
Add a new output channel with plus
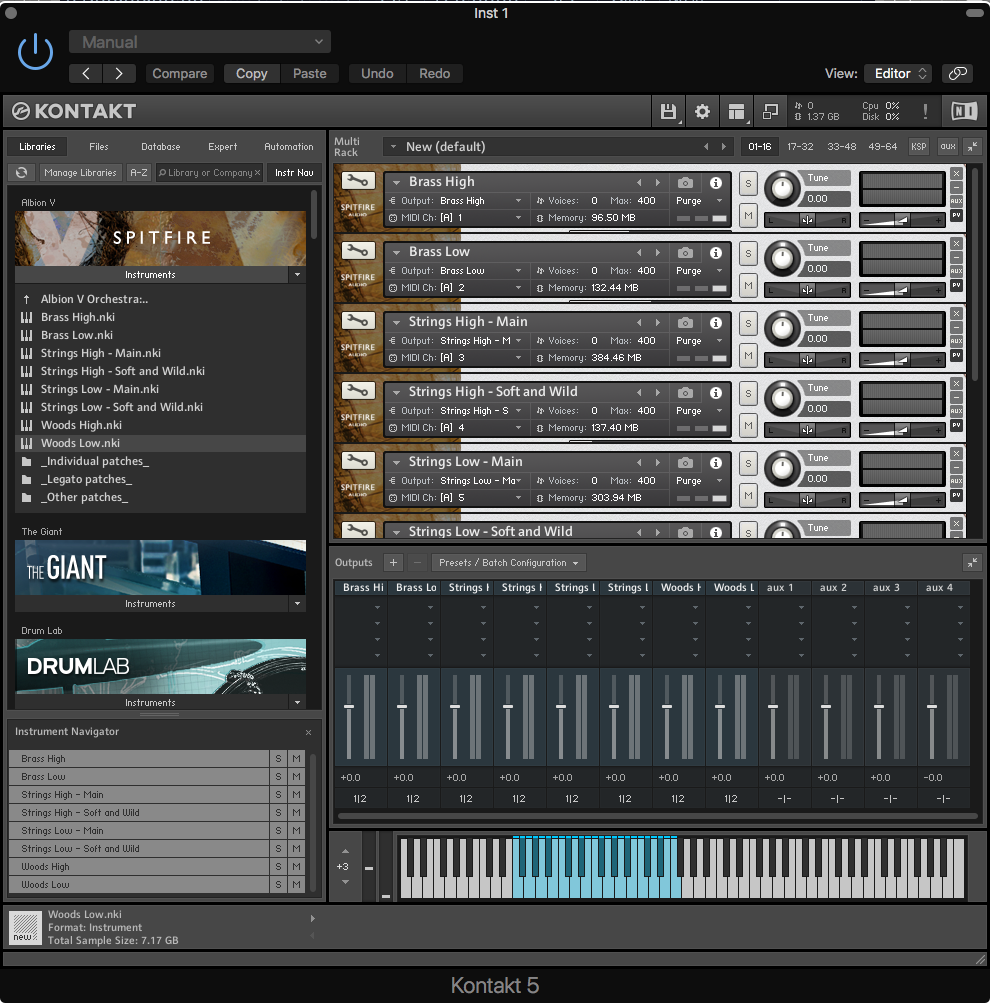393,563
